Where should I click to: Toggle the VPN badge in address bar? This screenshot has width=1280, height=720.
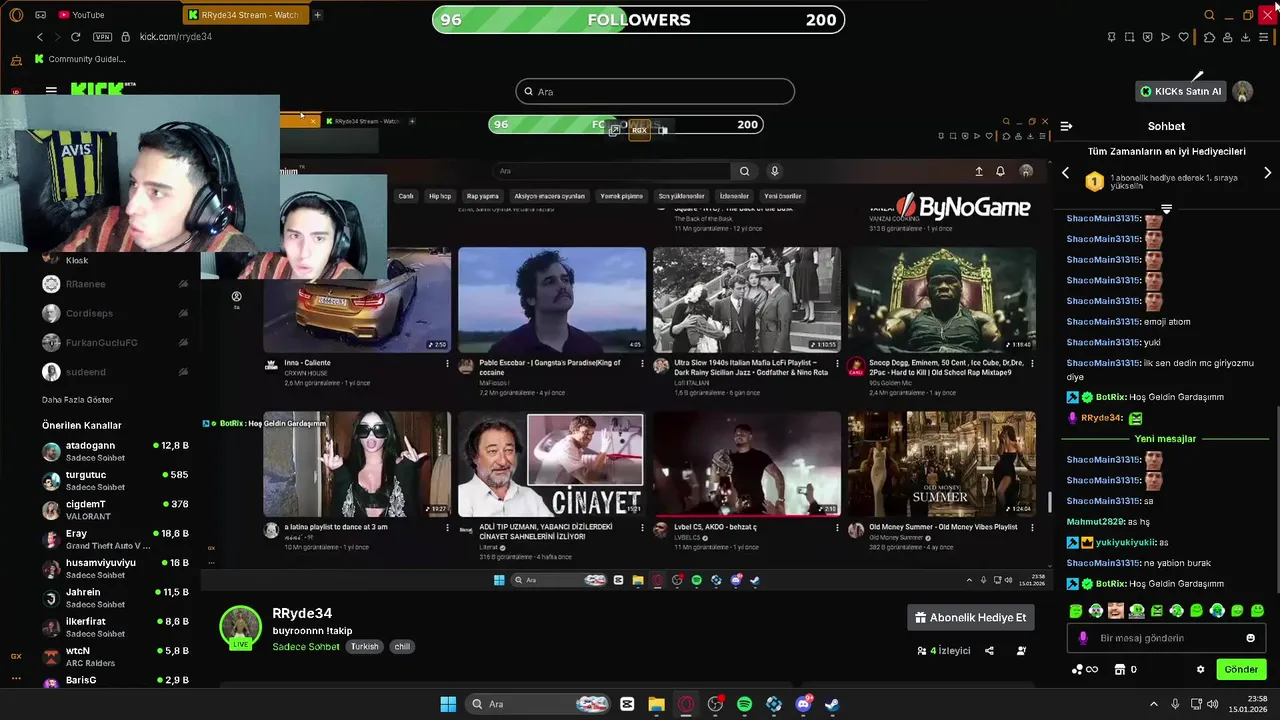tap(102, 37)
